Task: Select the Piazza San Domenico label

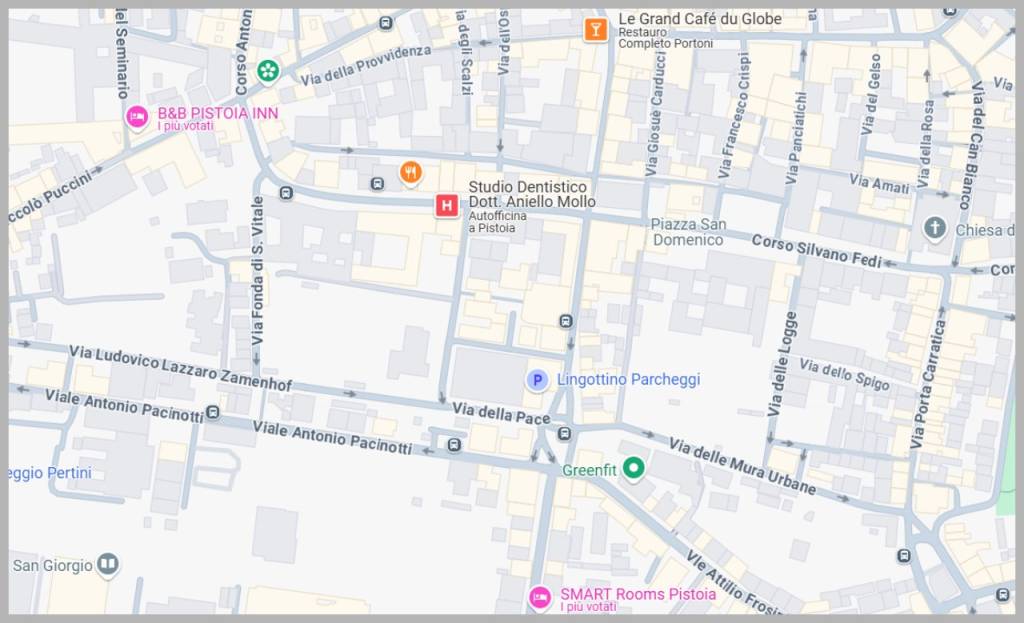Action: click(688, 232)
